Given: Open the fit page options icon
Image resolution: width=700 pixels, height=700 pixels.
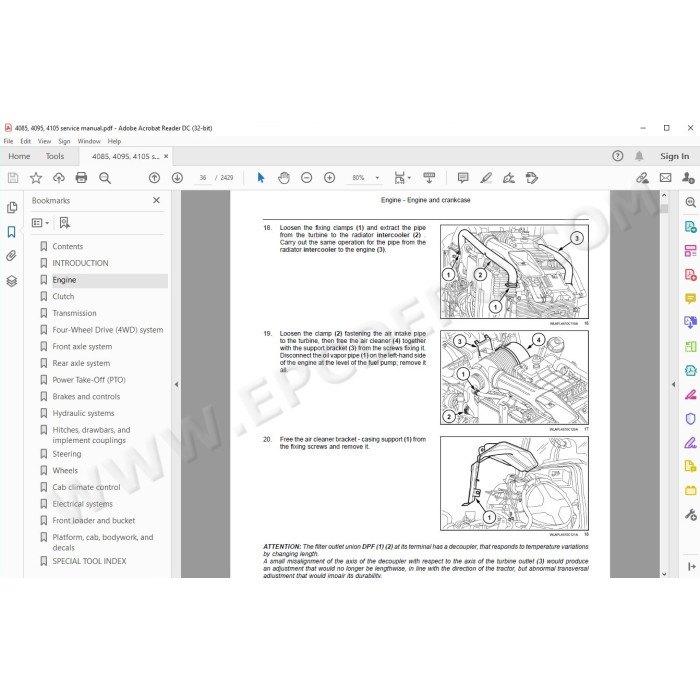Looking at the screenshot, I should tap(402, 178).
